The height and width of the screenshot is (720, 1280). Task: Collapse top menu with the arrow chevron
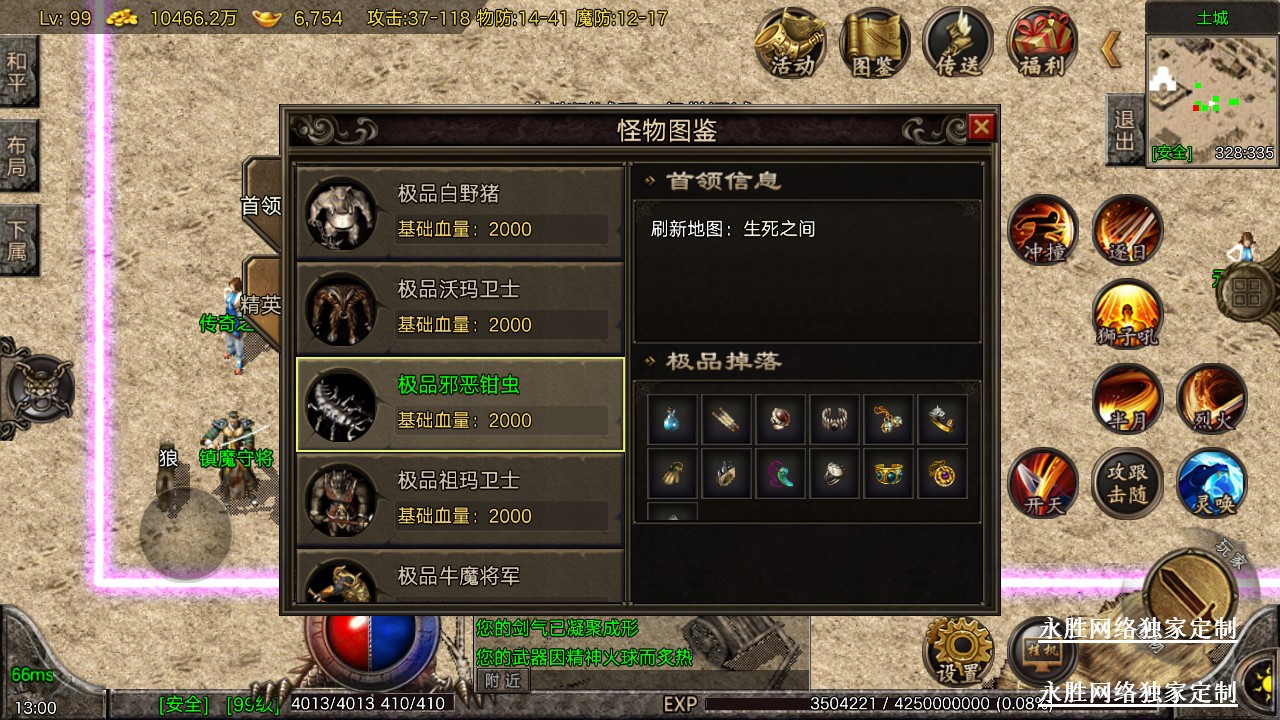(x=1111, y=48)
